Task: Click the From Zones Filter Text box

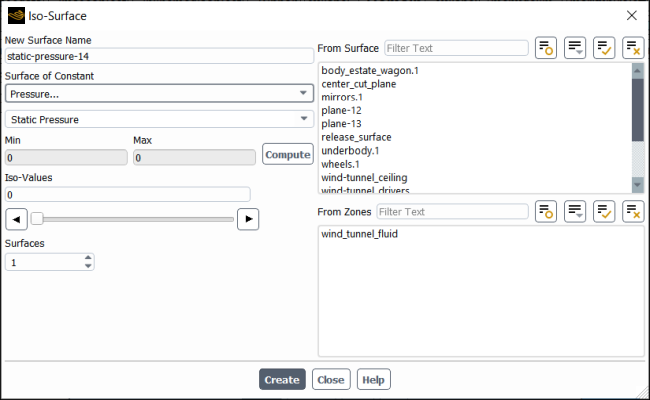Action: (x=452, y=212)
